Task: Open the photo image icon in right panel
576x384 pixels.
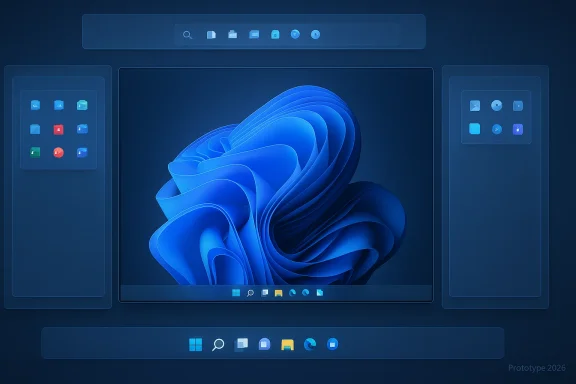Action: (x=475, y=106)
